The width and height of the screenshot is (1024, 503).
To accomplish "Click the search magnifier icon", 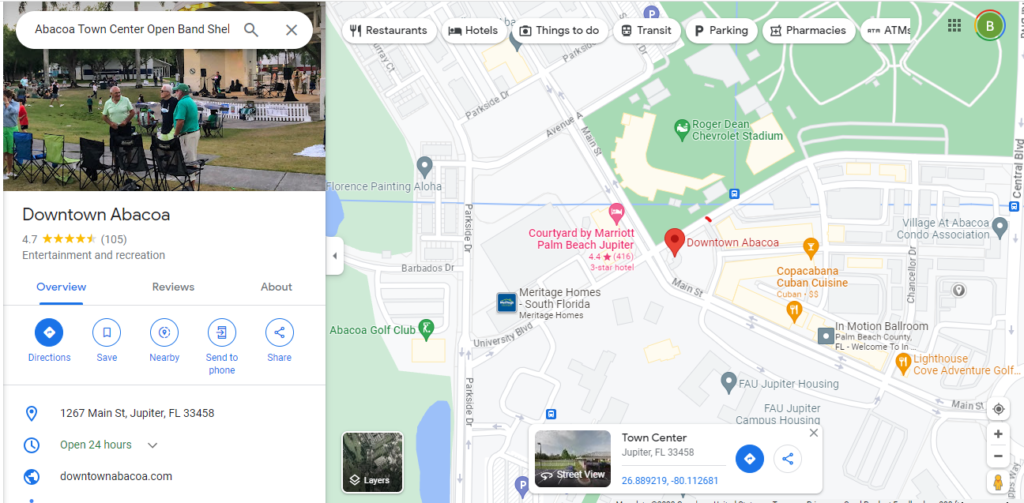I will click(251, 30).
